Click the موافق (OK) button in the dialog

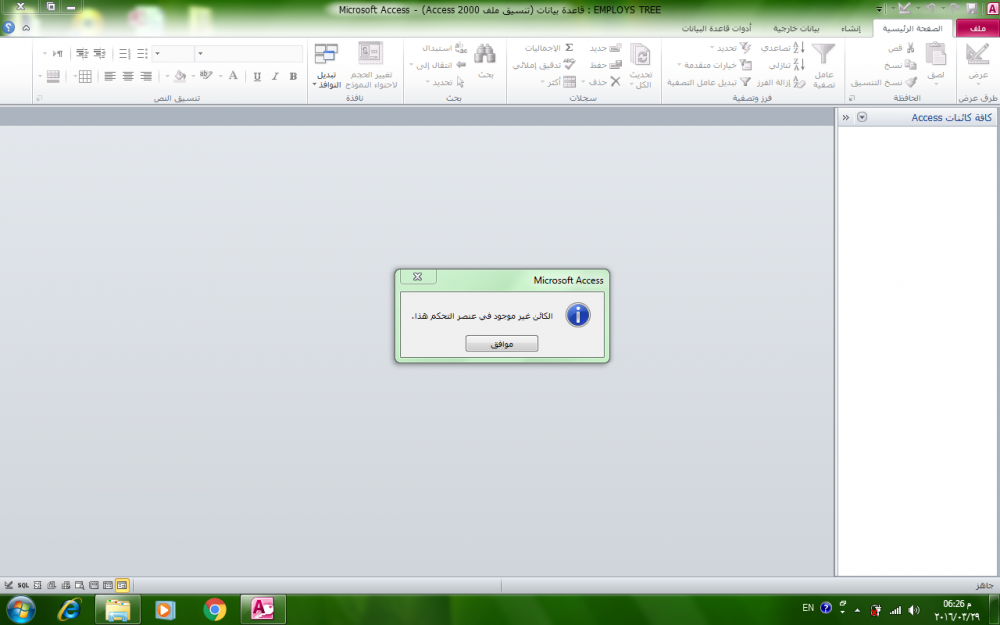[x=501, y=344]
